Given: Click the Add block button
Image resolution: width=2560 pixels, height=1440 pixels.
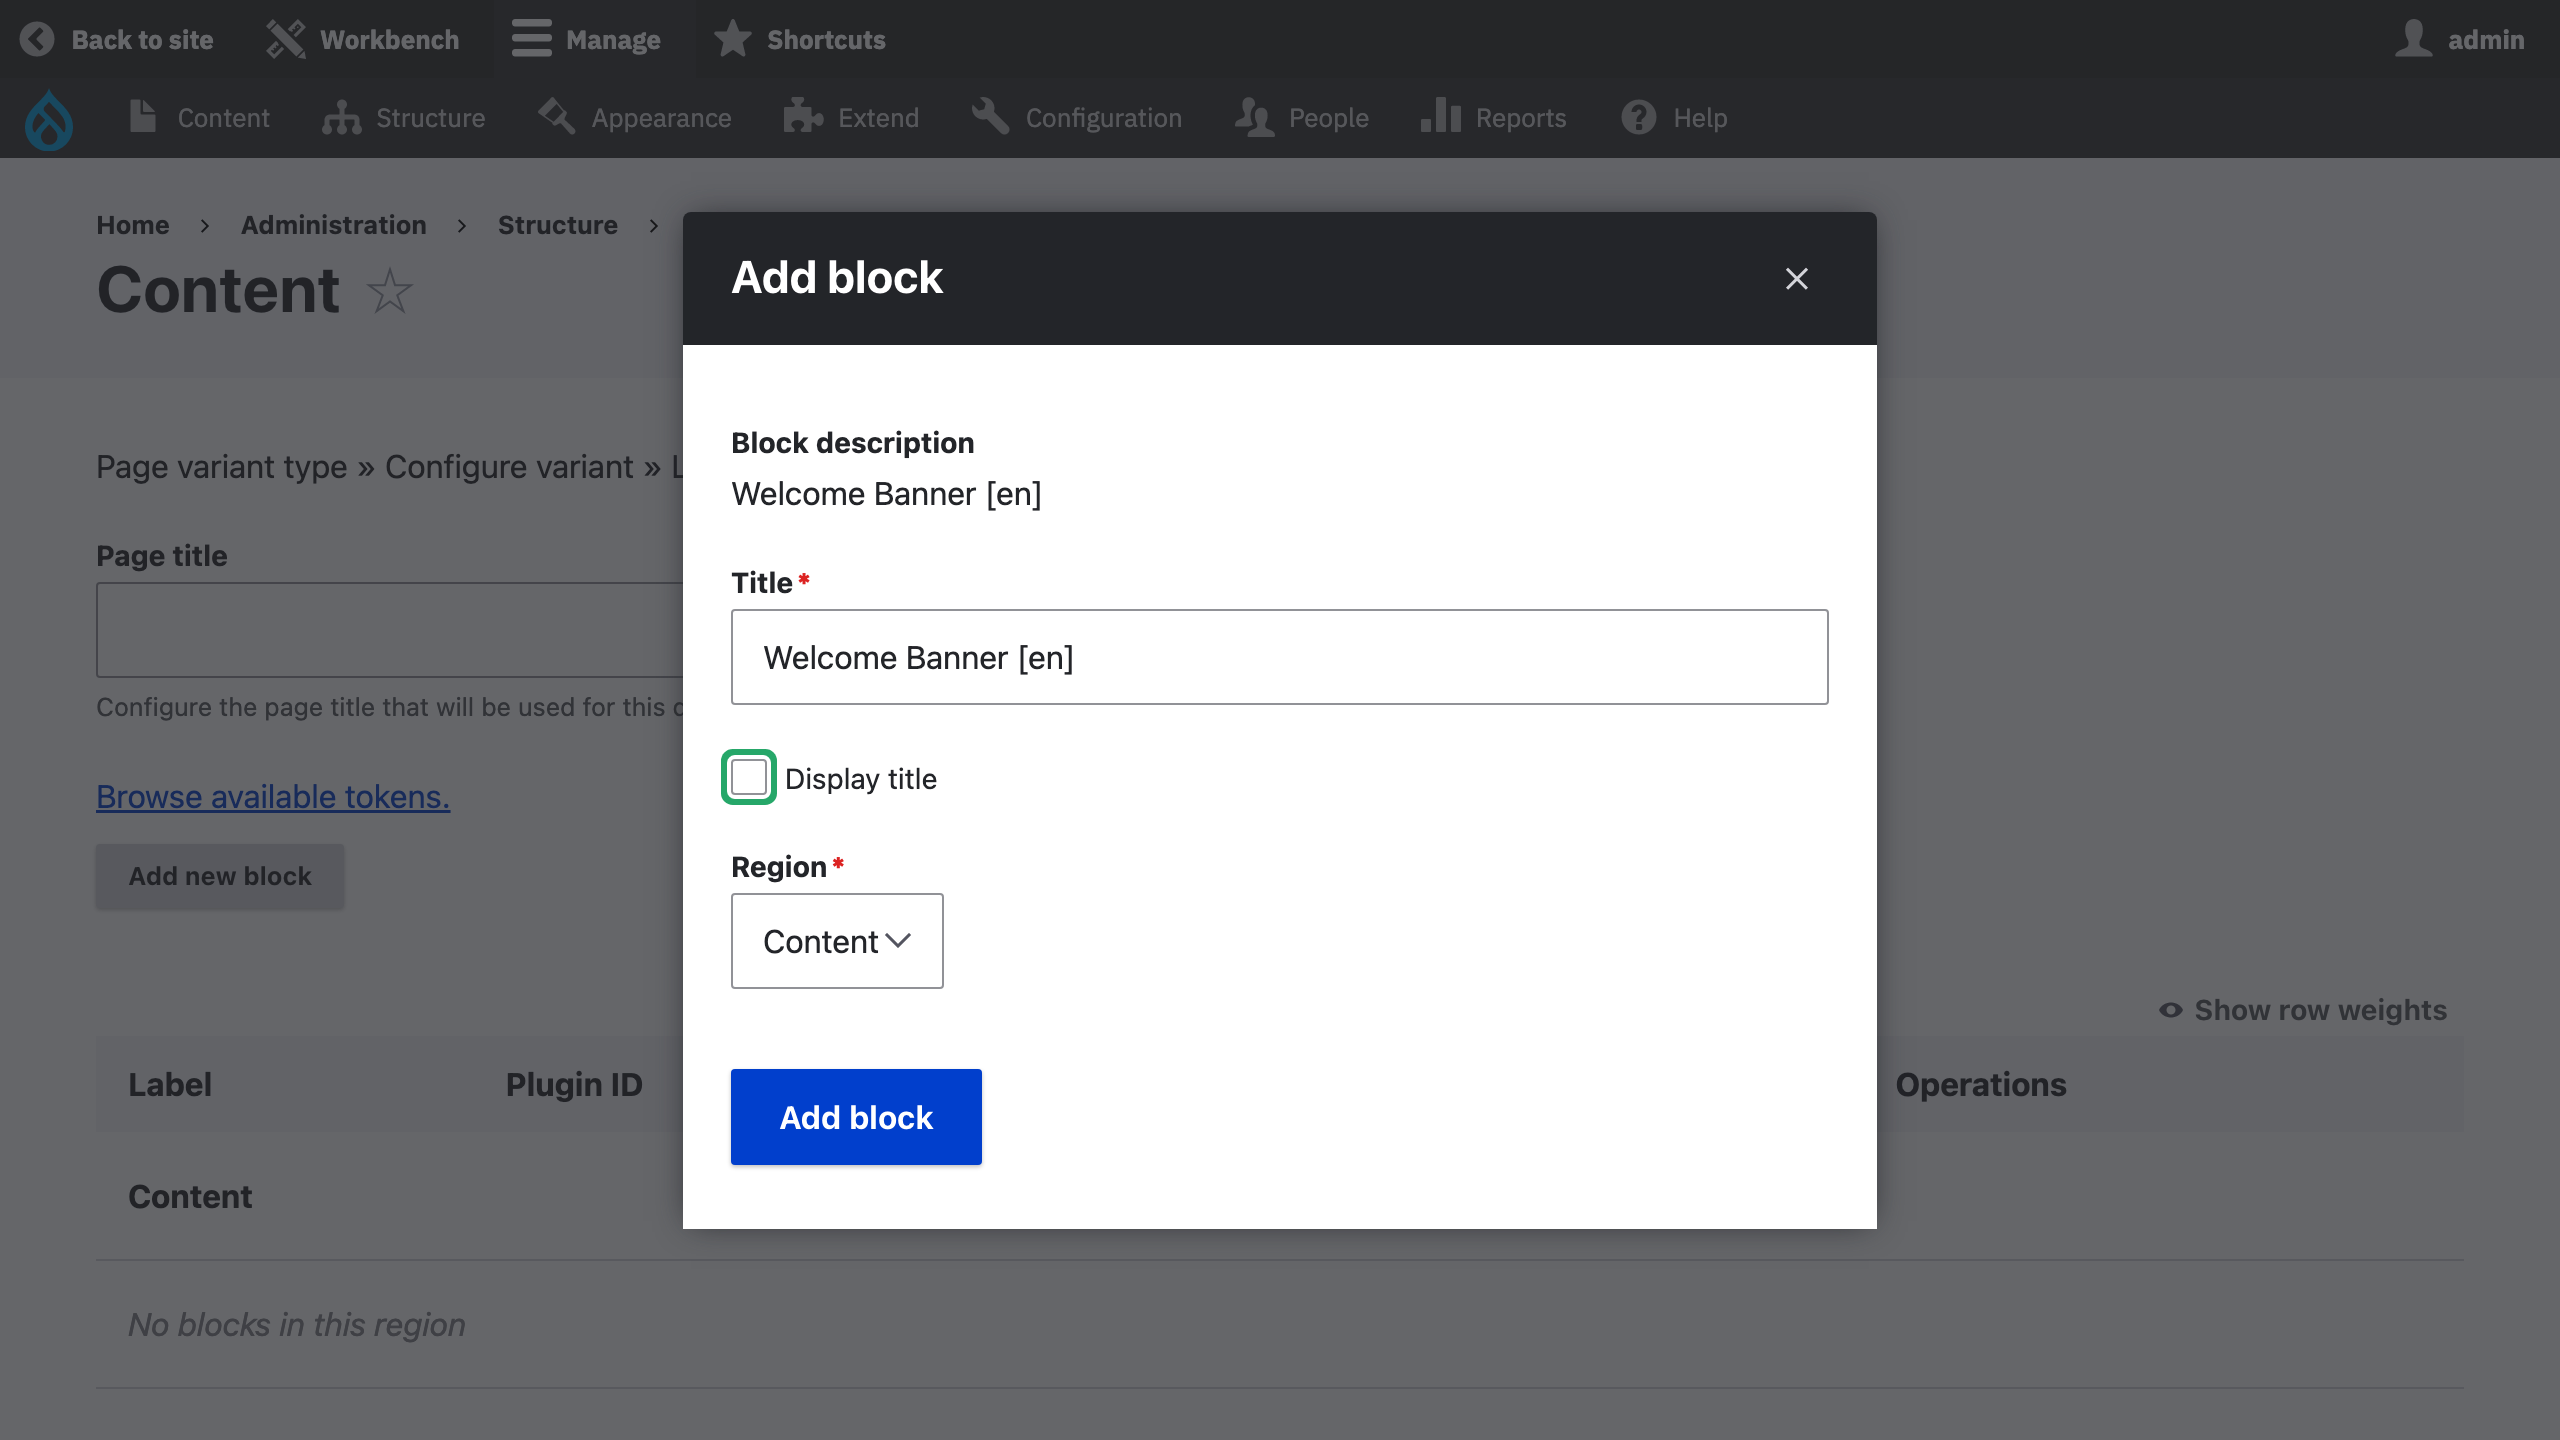Looking at the screenshot, I should (x=856, y=1117).
